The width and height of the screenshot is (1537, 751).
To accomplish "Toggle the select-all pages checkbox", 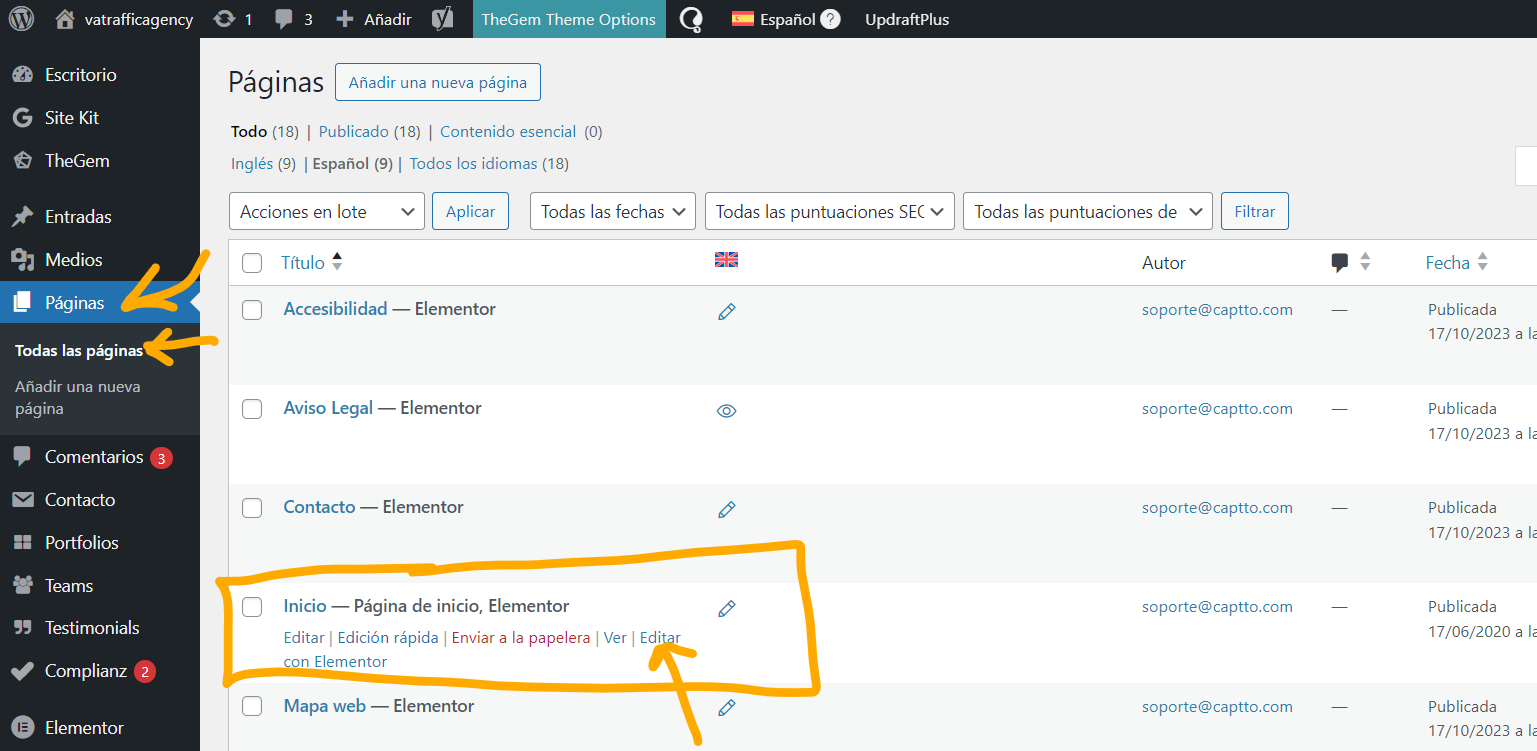I will click(252, 263).
